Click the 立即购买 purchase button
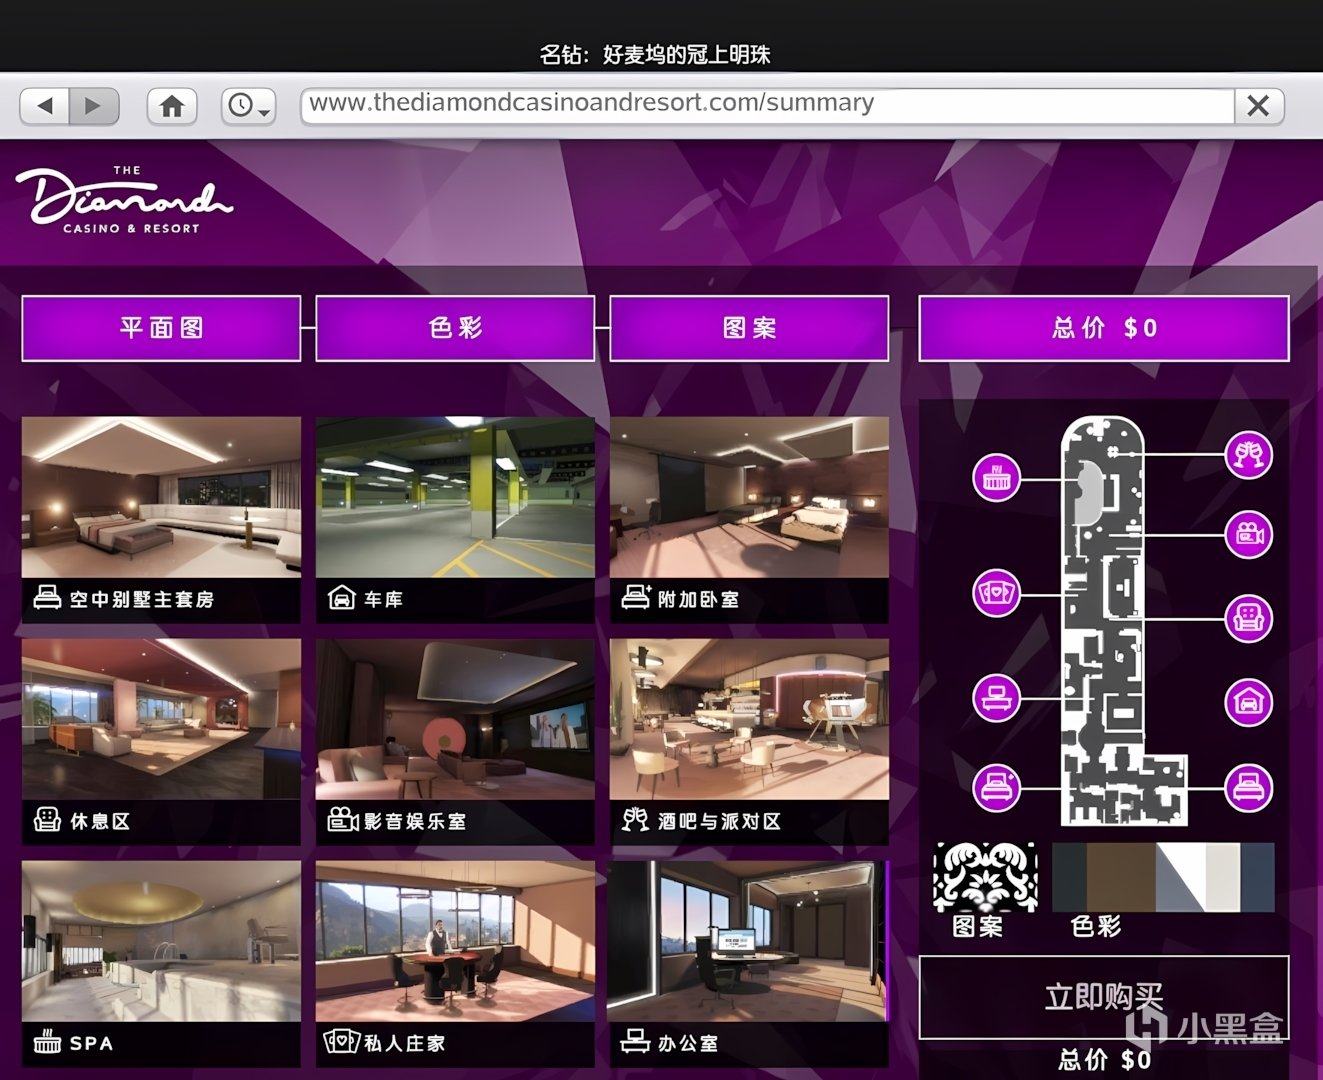1323x1080 pixels. 1104,997
